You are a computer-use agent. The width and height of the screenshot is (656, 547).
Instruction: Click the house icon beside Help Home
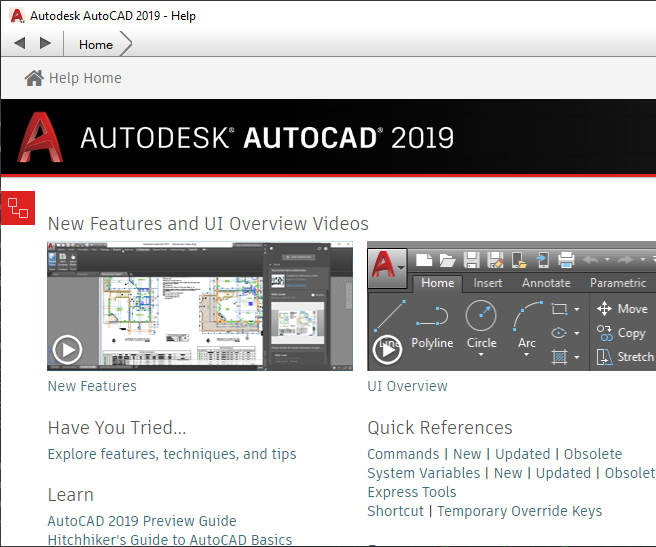pos(34,78)
